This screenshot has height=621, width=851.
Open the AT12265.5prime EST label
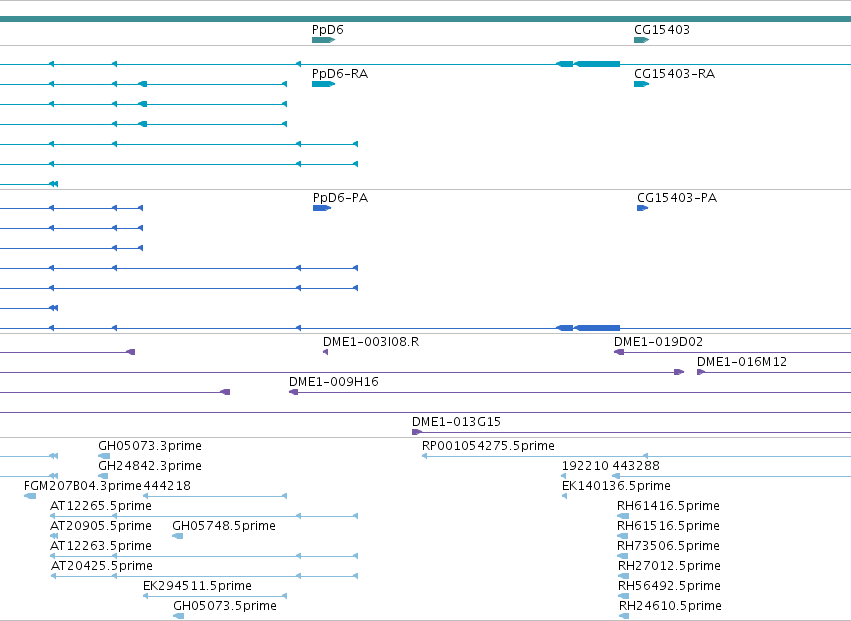(101, 506)
